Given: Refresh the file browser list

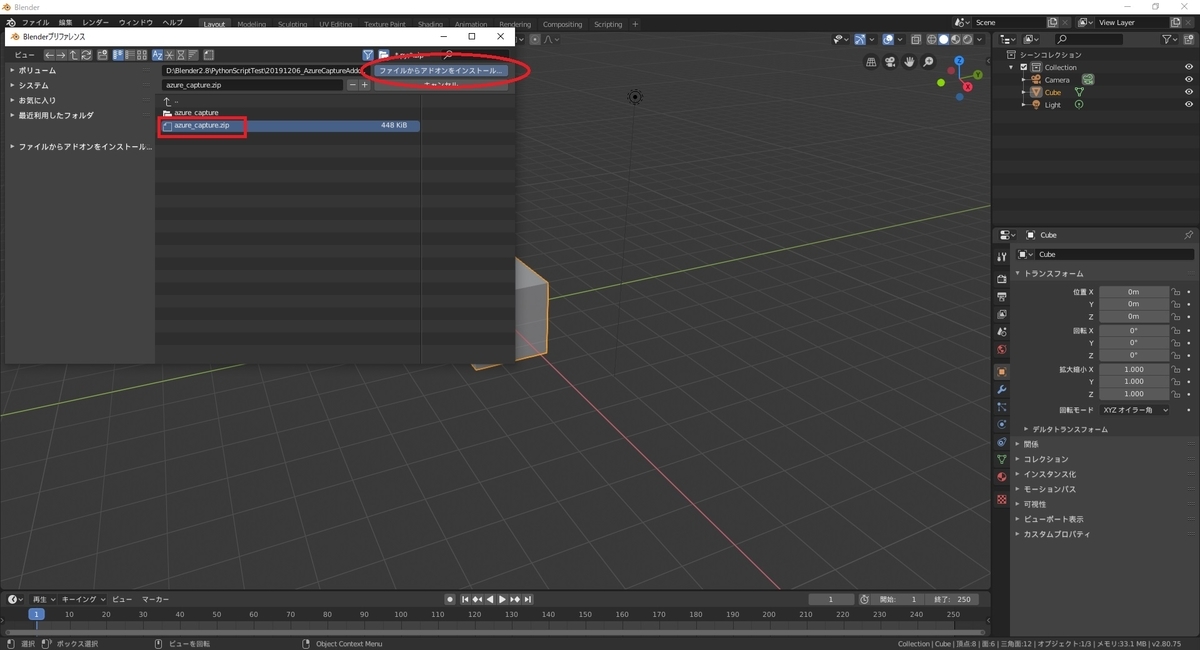Looking at the screenshot, I should pyautogui.click(x=86, y=55).
